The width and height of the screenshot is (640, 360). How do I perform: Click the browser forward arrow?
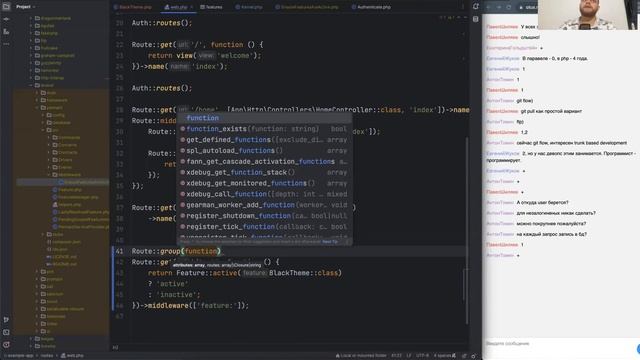click(x=499, y=7)
